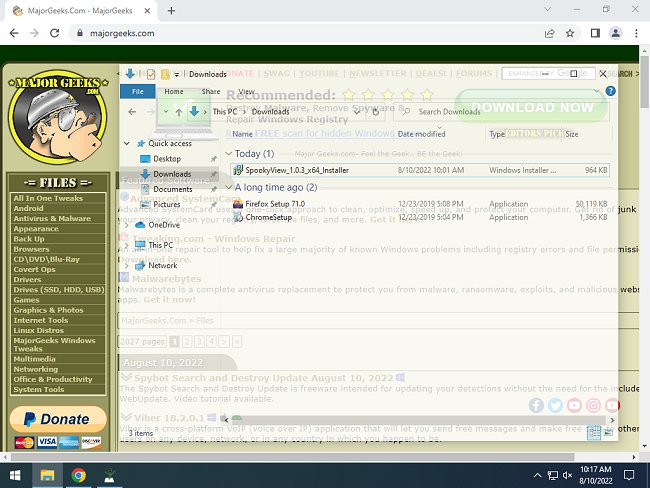Open the Chrome share page icon
The height and width of the screenshot is (488, 650).
[x=550, y=33]
